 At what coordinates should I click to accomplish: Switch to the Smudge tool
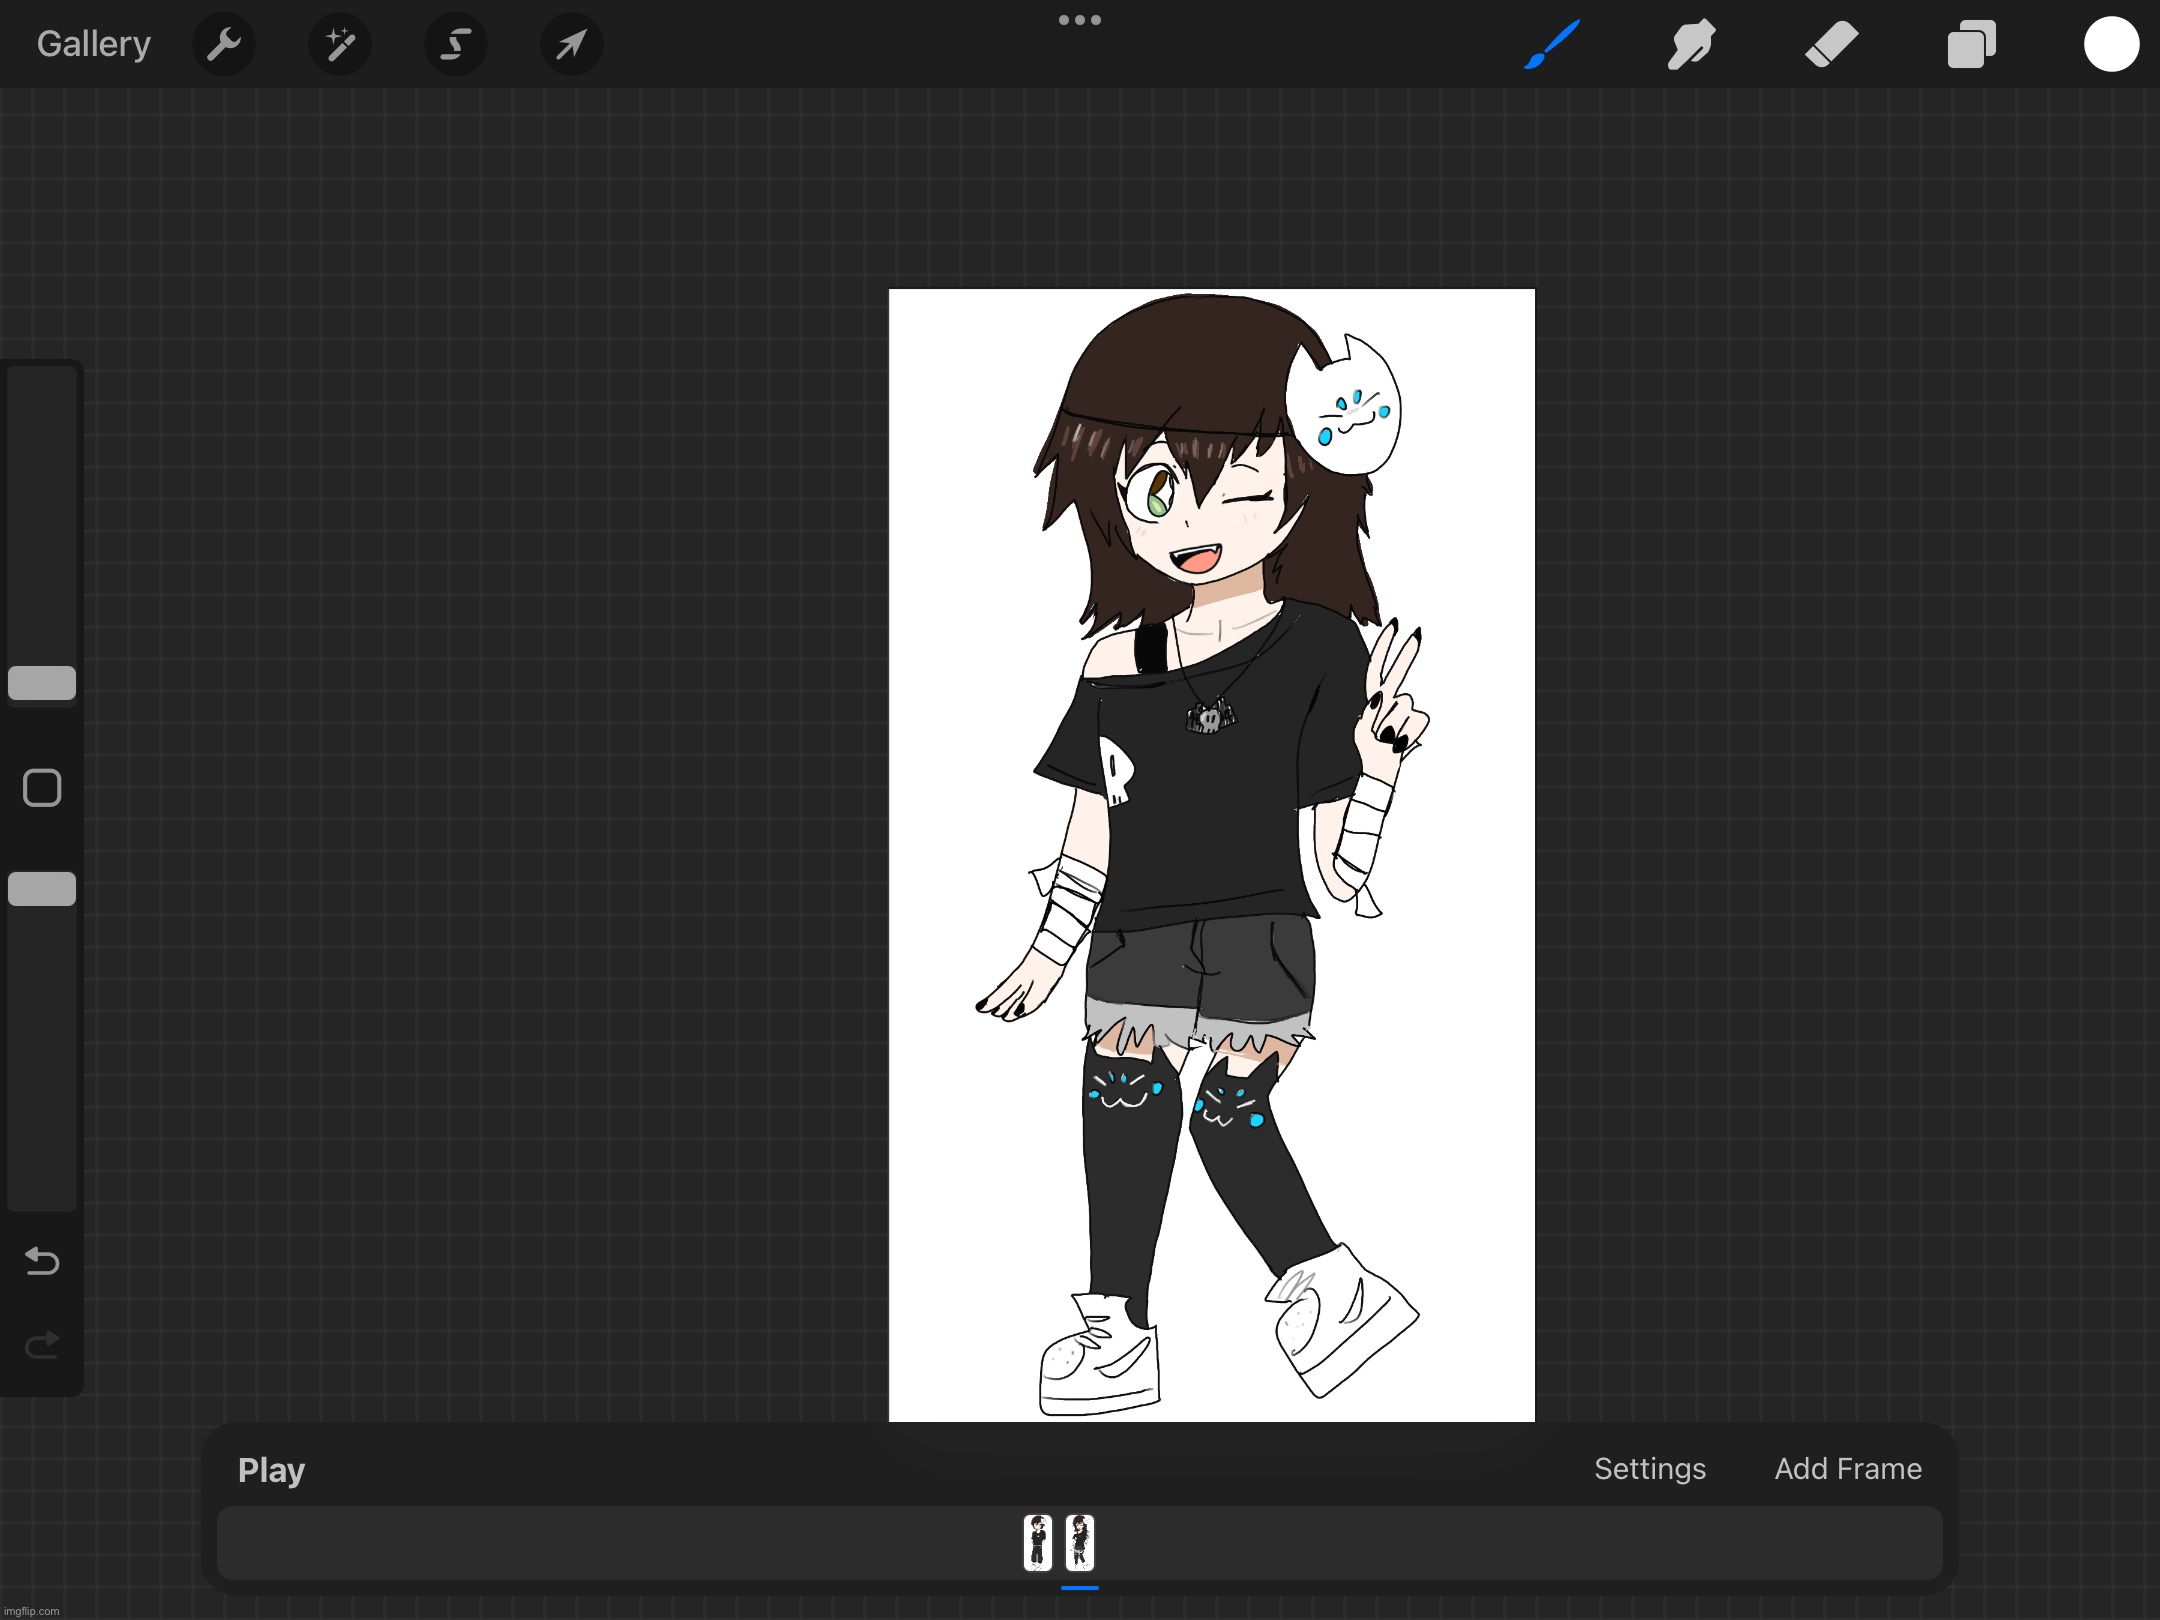[1691, 43]
